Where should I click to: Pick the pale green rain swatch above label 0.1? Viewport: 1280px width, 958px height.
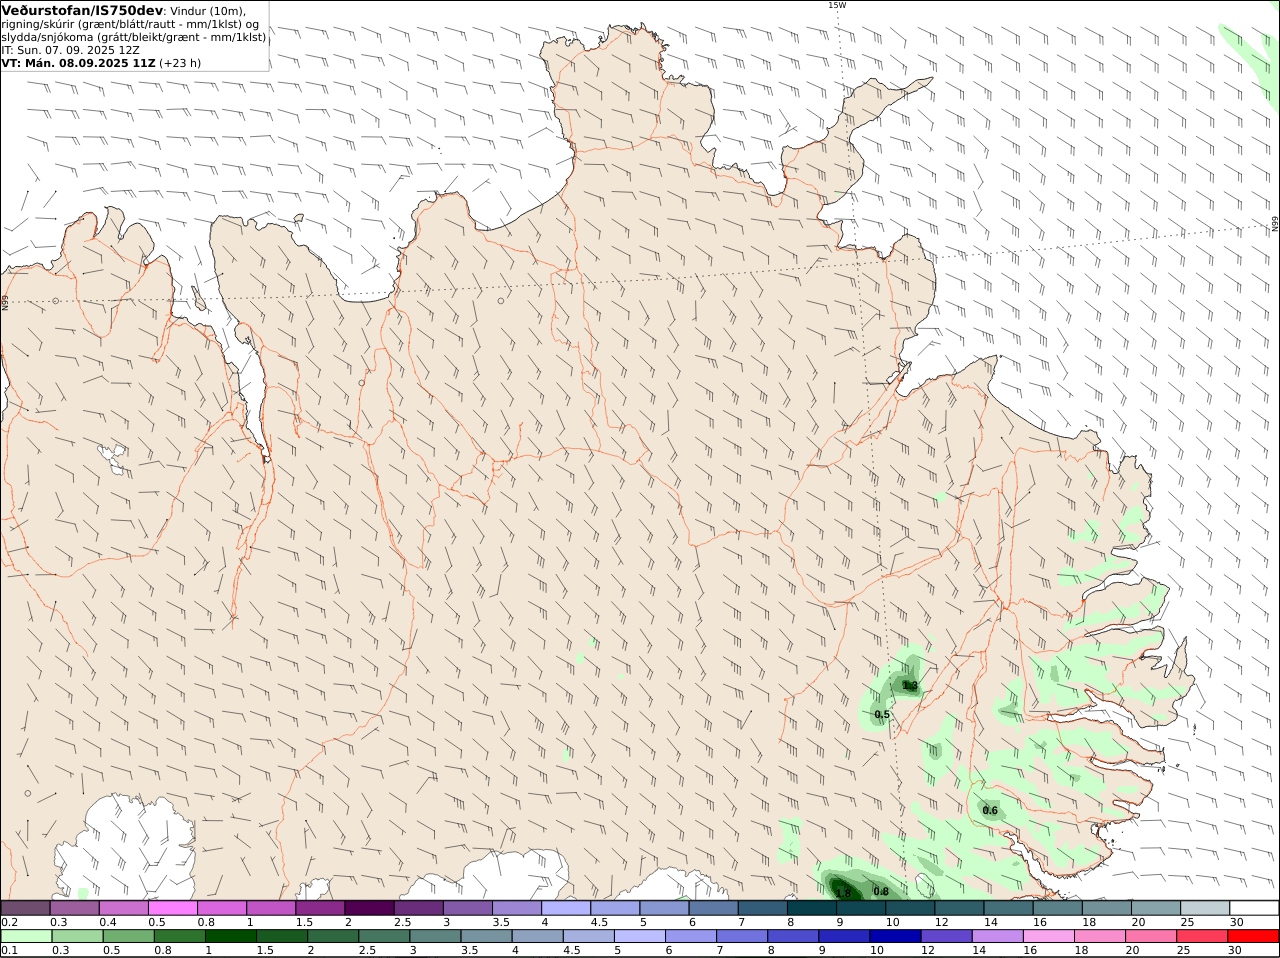click(25, 936)
